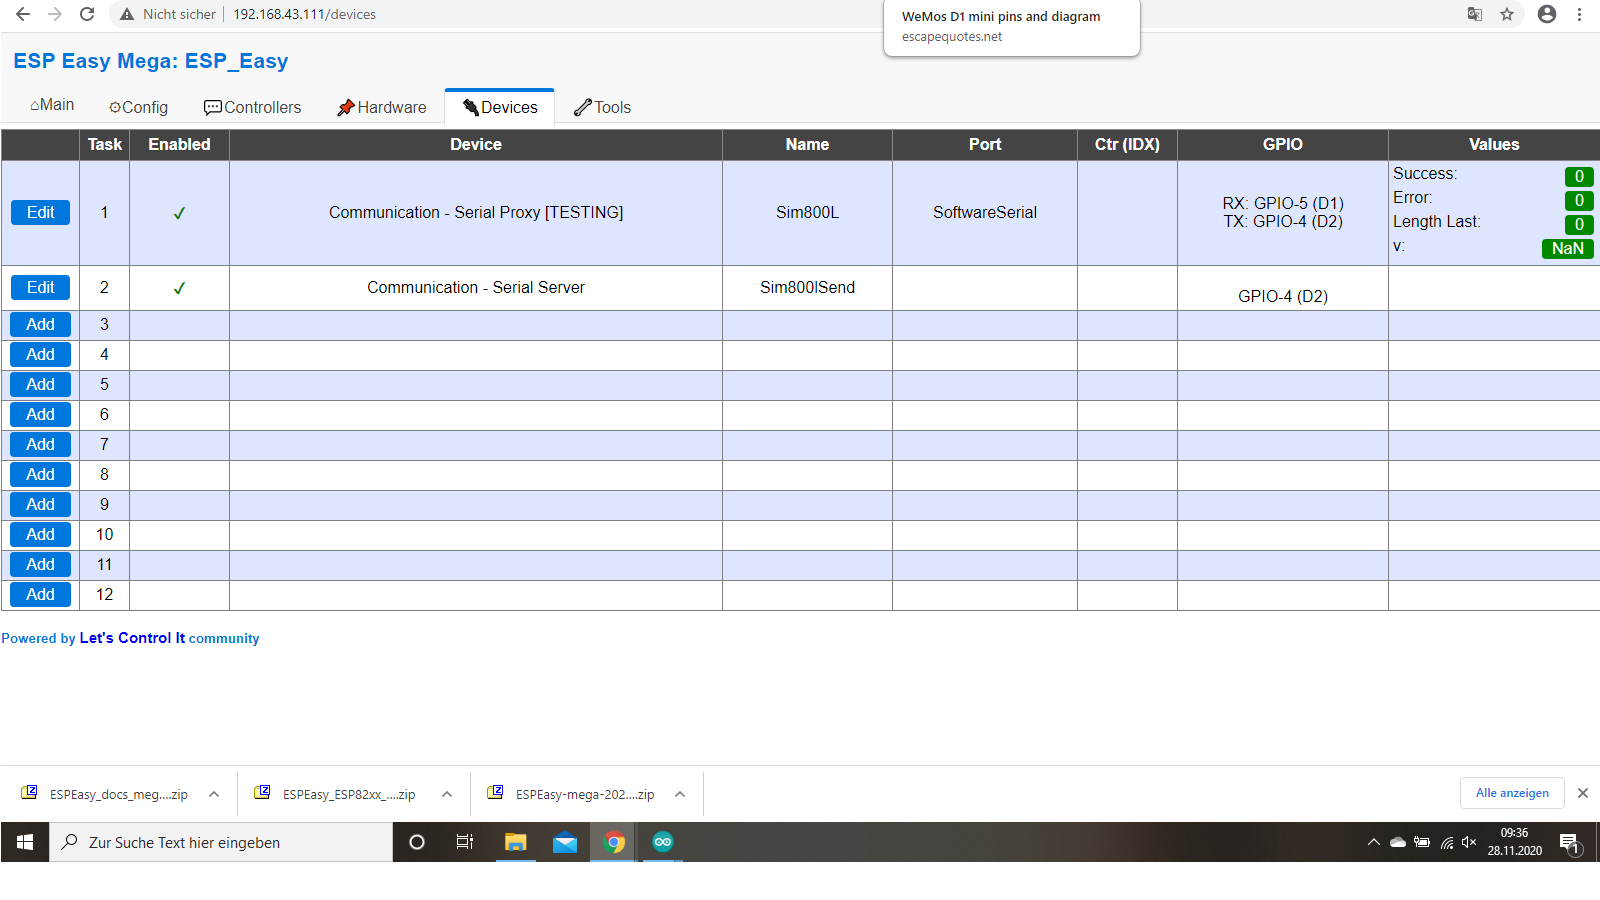Click the Windows taskbar search box
This screenshot has height=900, width=1600.
(x=221, y=842)
